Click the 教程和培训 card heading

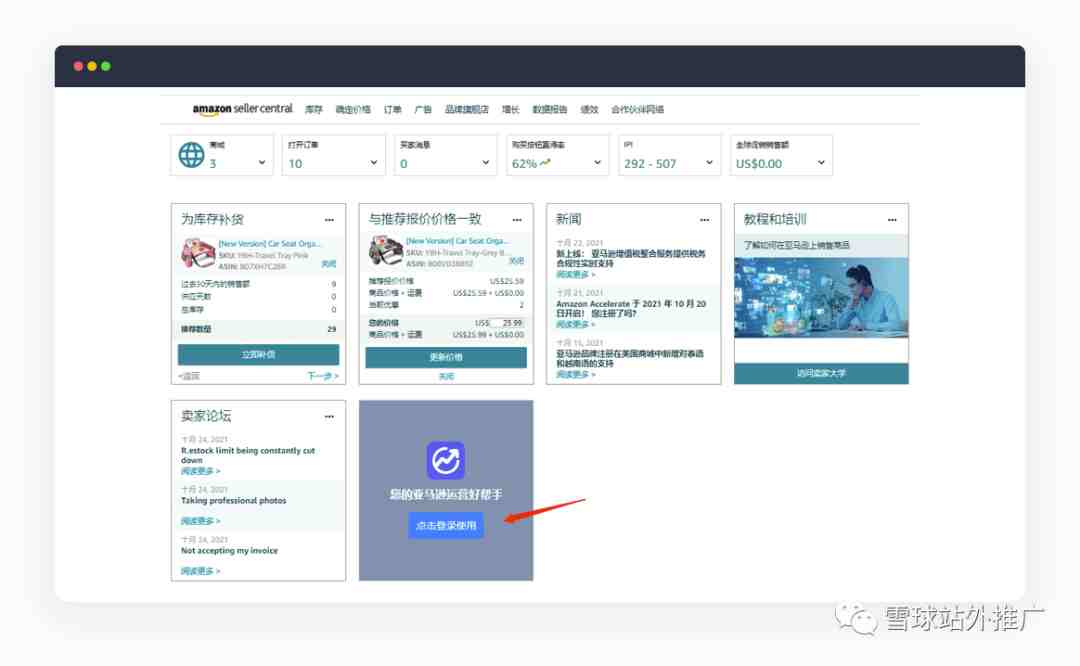[x=775, y=219]
